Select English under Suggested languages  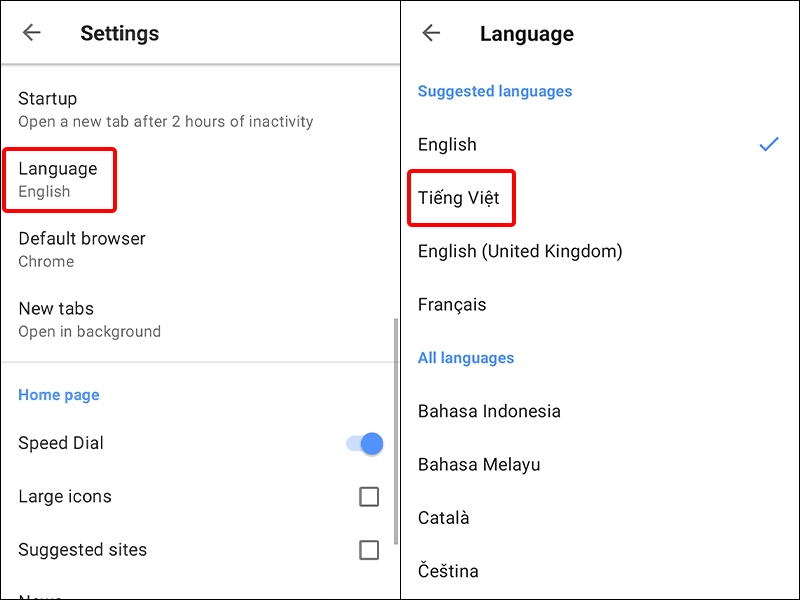coord(447,144)
